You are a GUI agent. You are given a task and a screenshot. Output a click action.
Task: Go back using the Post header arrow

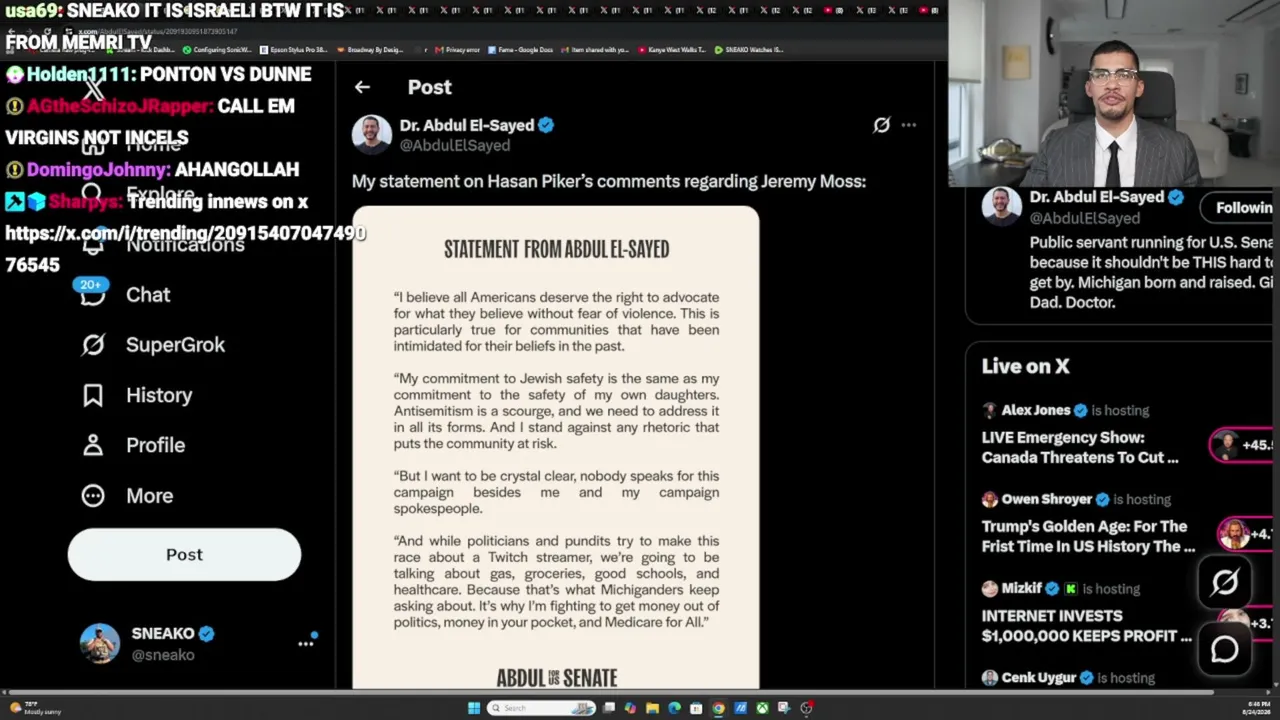[x=362, y=87]
